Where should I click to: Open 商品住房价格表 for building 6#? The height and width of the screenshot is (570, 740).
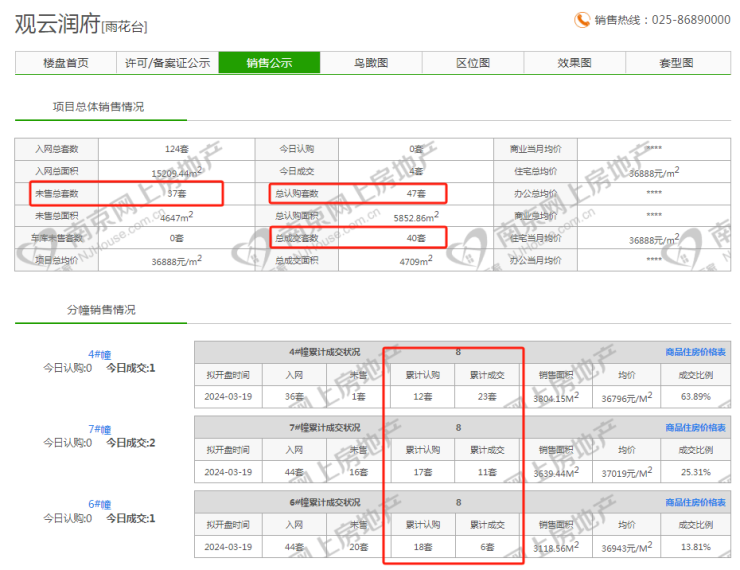695,502
